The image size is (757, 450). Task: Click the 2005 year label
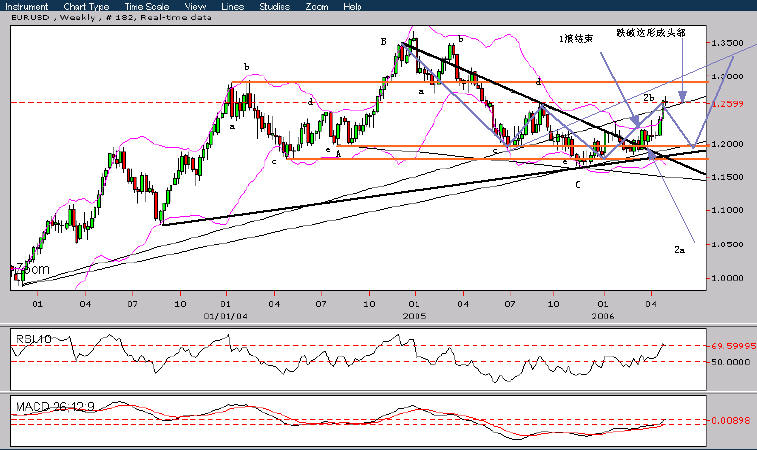click(414, 316)
